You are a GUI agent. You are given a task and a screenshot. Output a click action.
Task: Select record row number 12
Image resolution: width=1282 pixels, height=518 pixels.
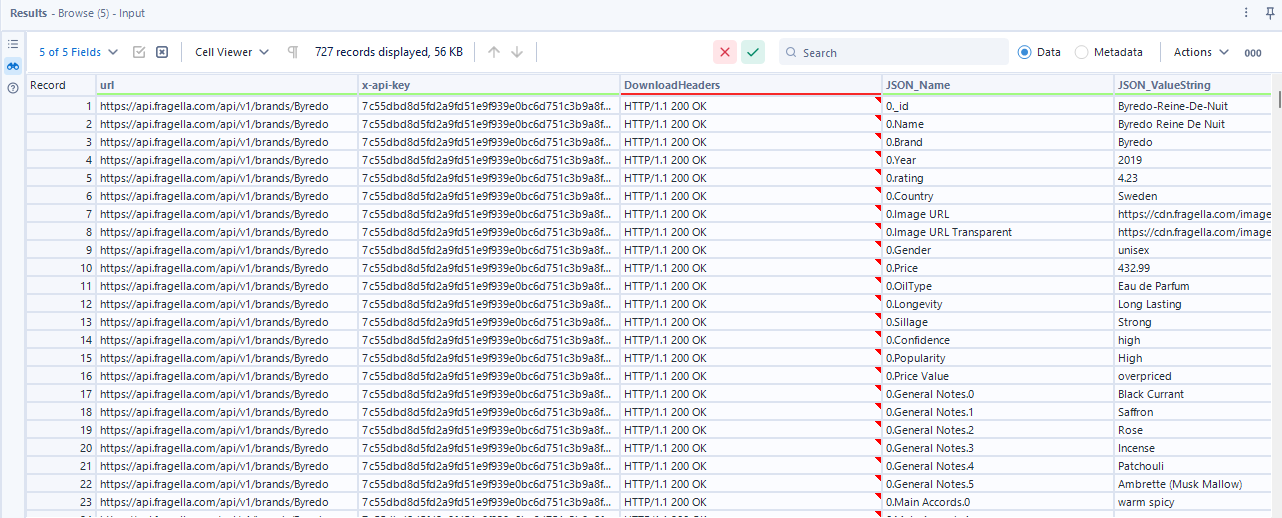[x=61, y=304]
